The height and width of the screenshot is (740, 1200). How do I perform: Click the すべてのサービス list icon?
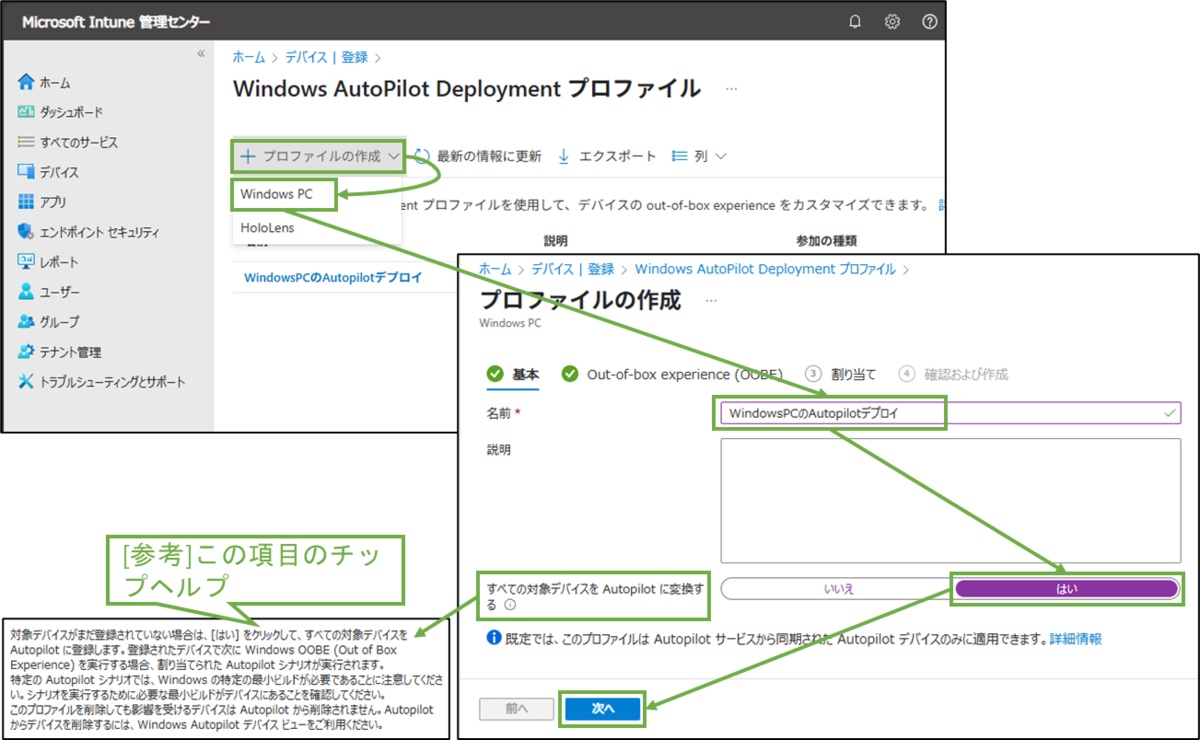tap(26, 142)
